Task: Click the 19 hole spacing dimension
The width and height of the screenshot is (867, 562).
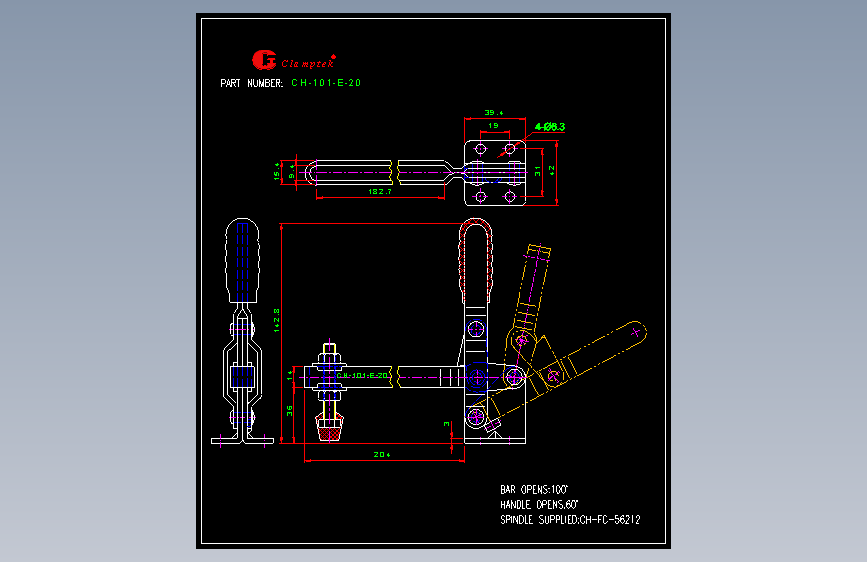Action: coord(493,126)
